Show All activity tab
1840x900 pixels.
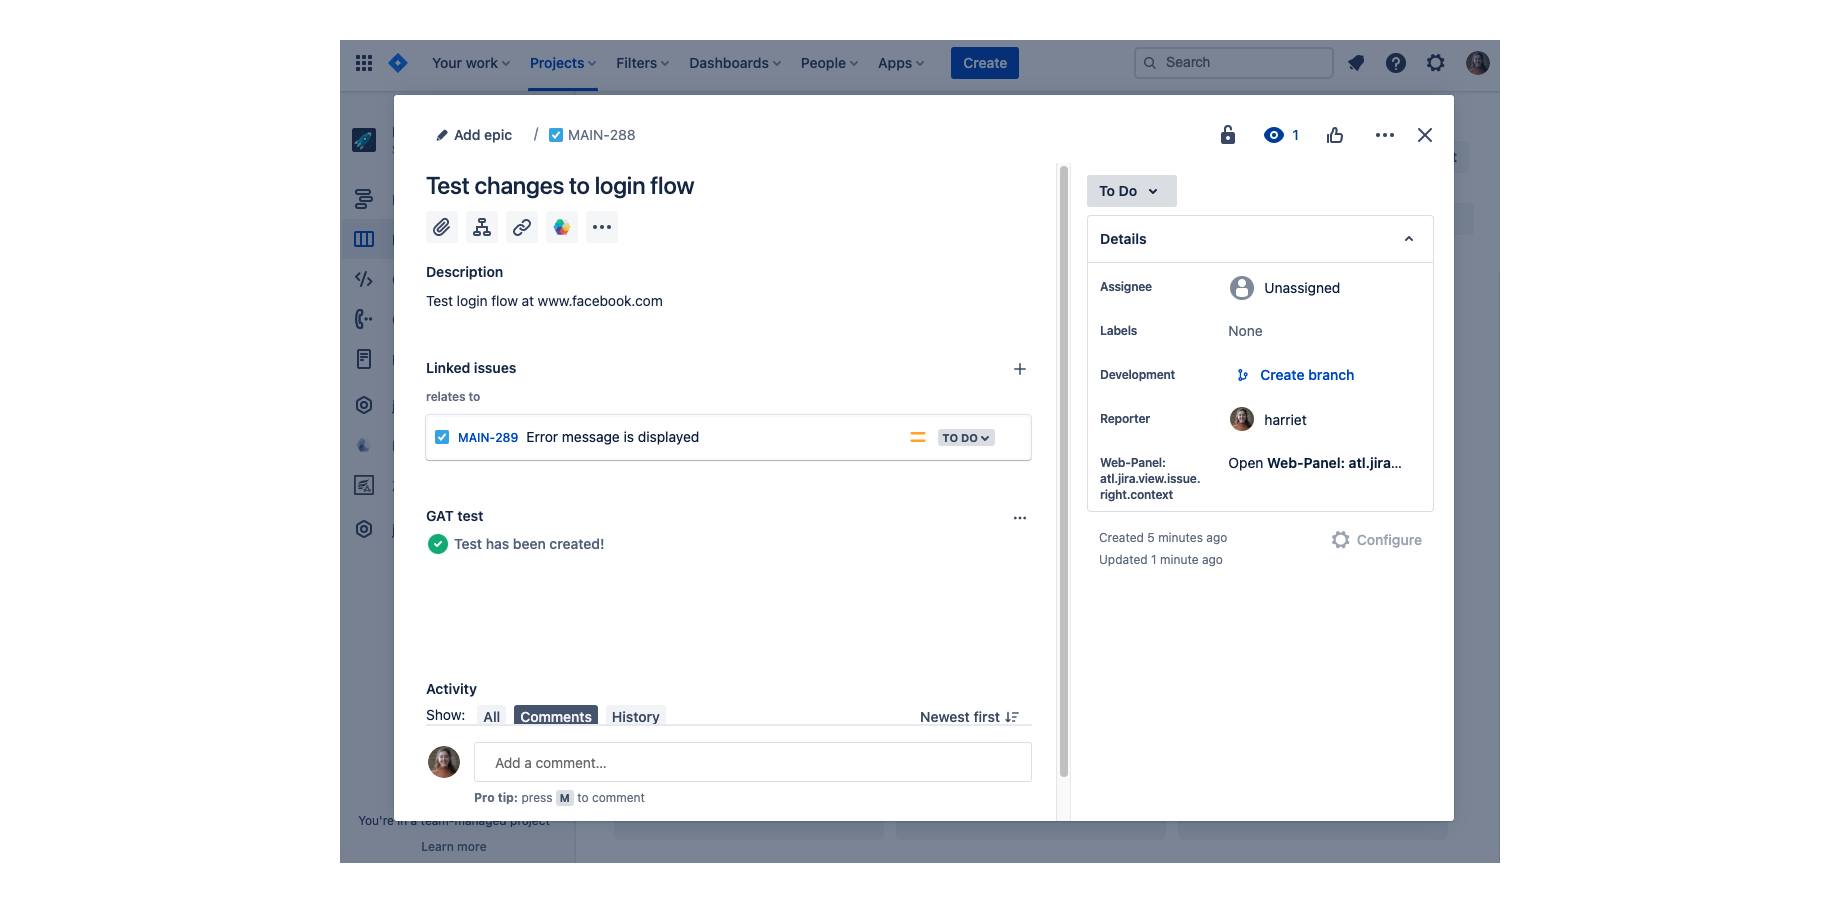[x=492, y=716]
